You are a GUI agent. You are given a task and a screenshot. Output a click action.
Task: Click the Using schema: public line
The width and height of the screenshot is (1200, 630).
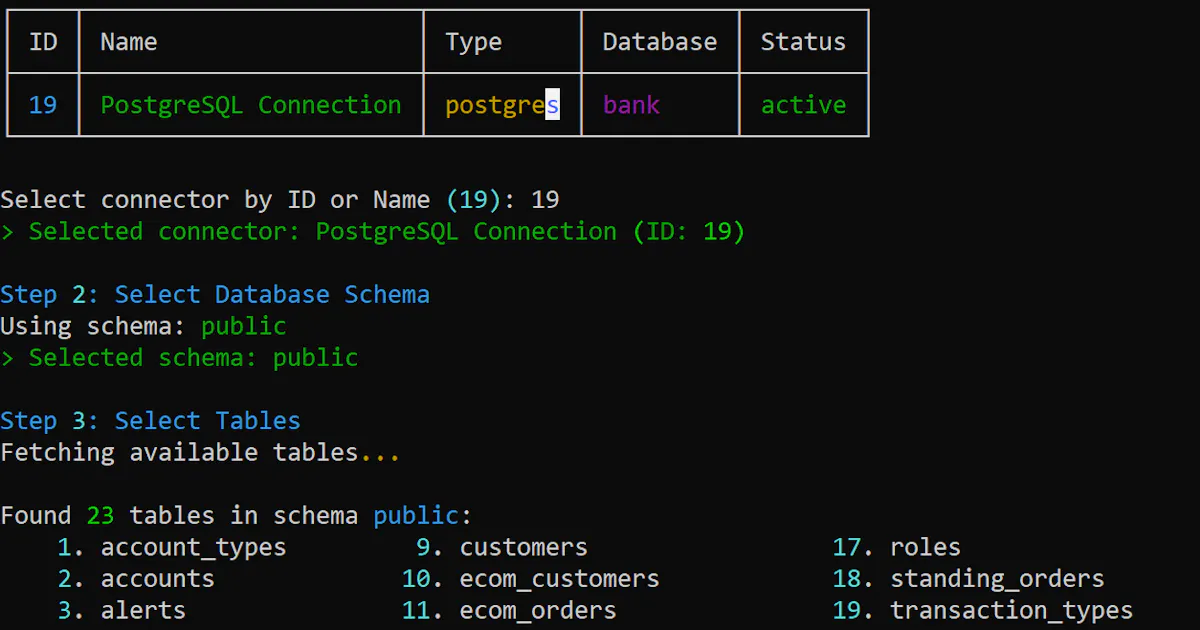(x=143, y=326)
